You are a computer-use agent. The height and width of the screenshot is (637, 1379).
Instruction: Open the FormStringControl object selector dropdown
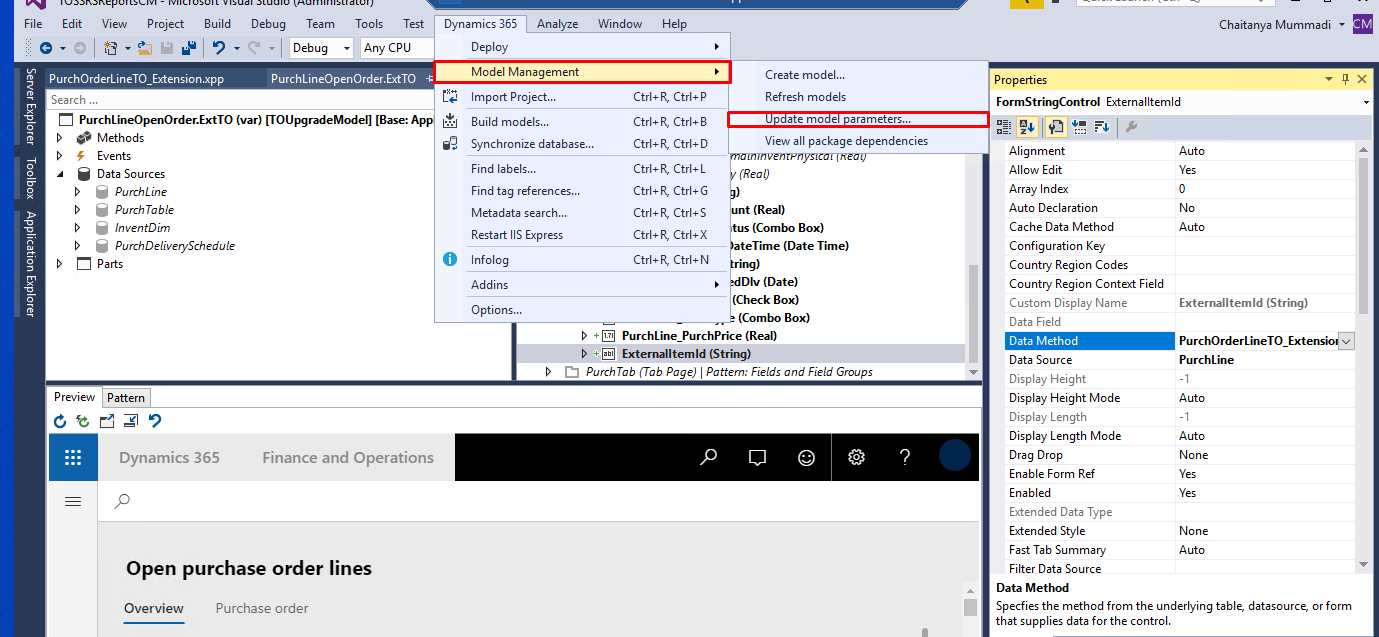point(1366,102)
